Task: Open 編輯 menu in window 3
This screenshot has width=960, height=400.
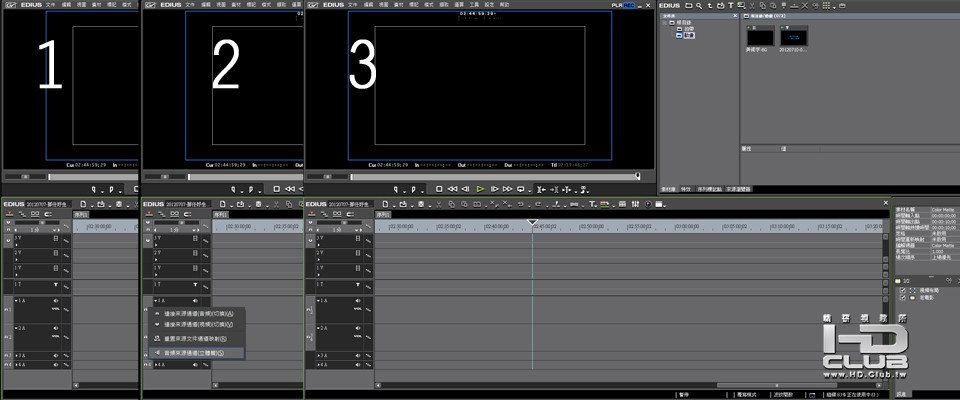Action: 368,5
